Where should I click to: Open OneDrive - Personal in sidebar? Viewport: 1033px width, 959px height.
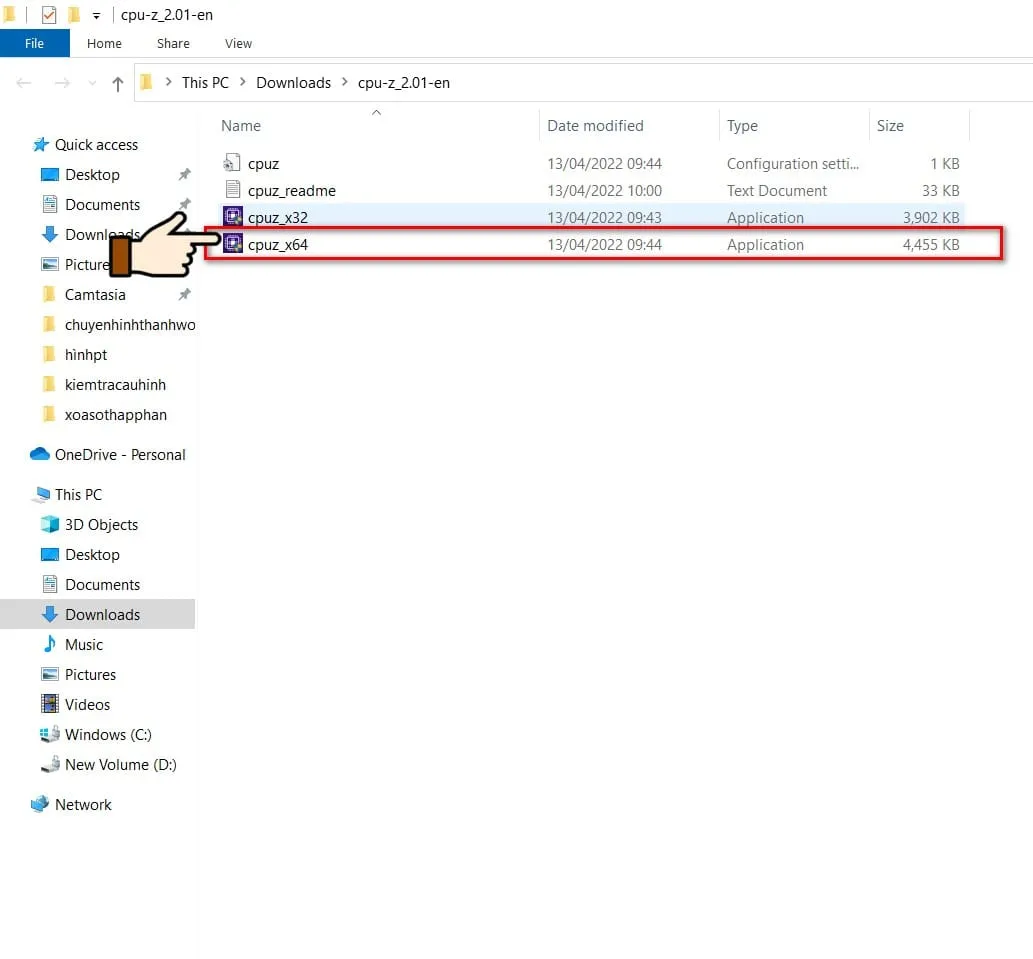pos(120,455)
